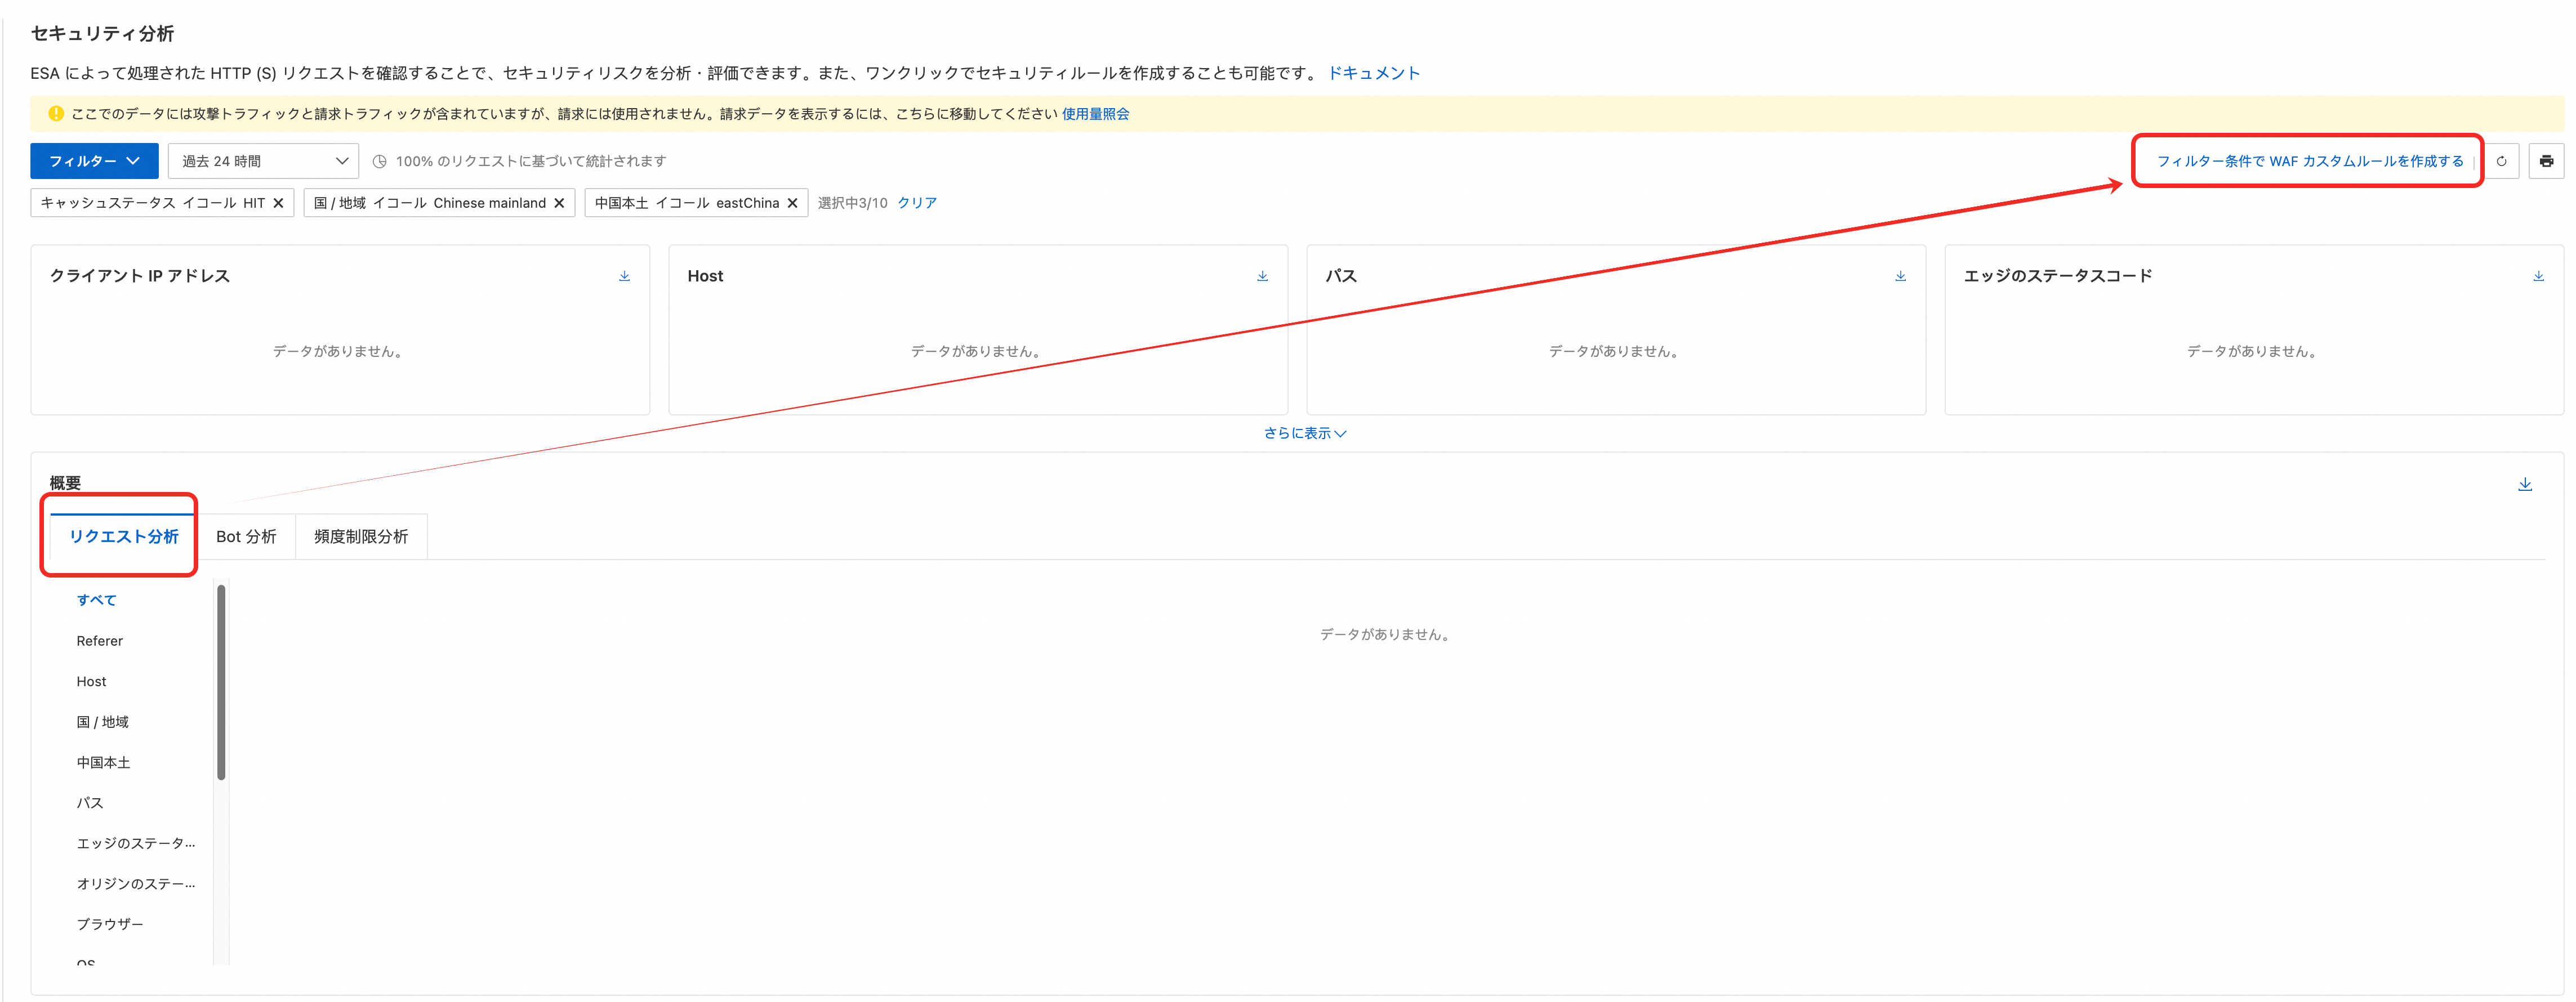Viewport: 2576px width, 1002px height.
Task: Remove the Chinese mainland region filter tag
Action: point(560,203)
